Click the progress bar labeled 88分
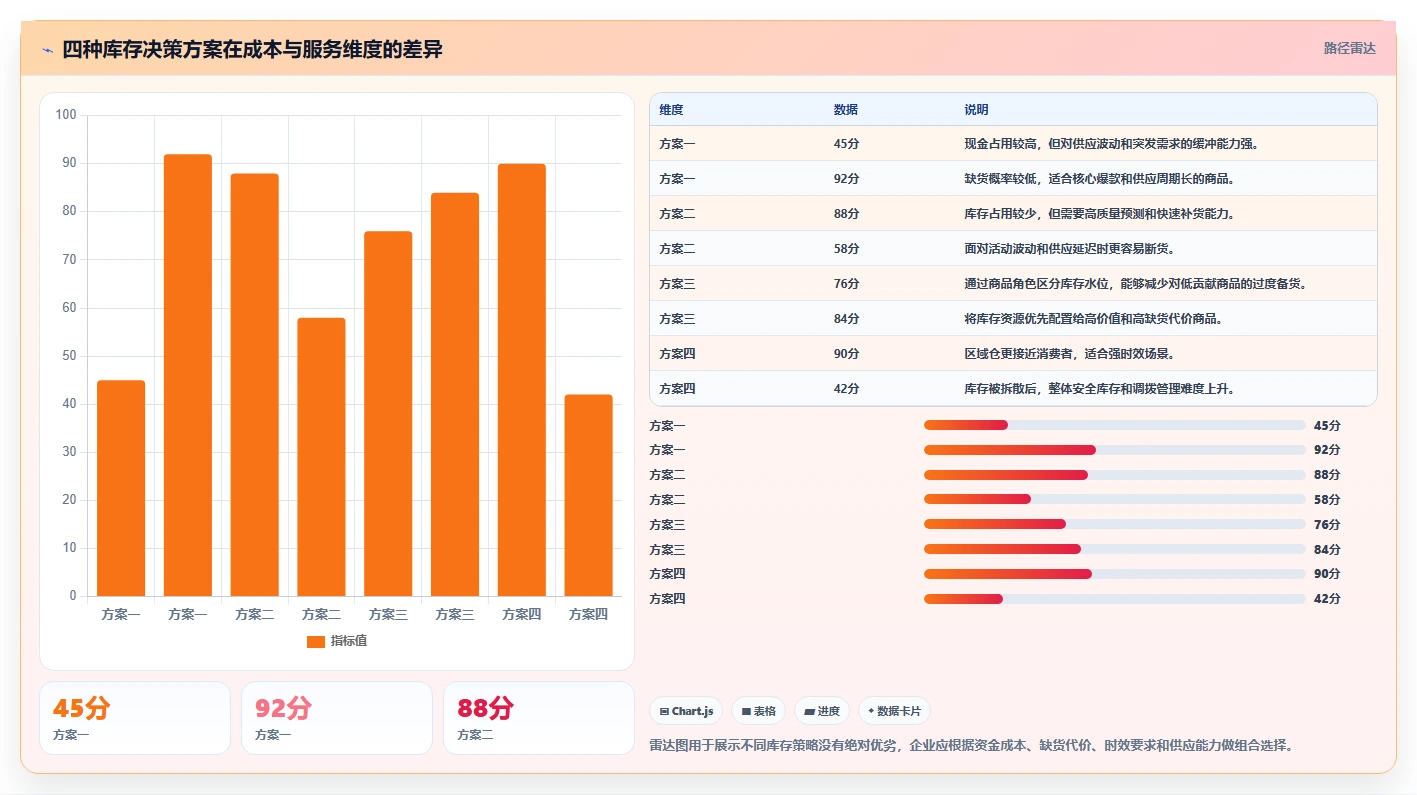 [x=1115, y=475]
